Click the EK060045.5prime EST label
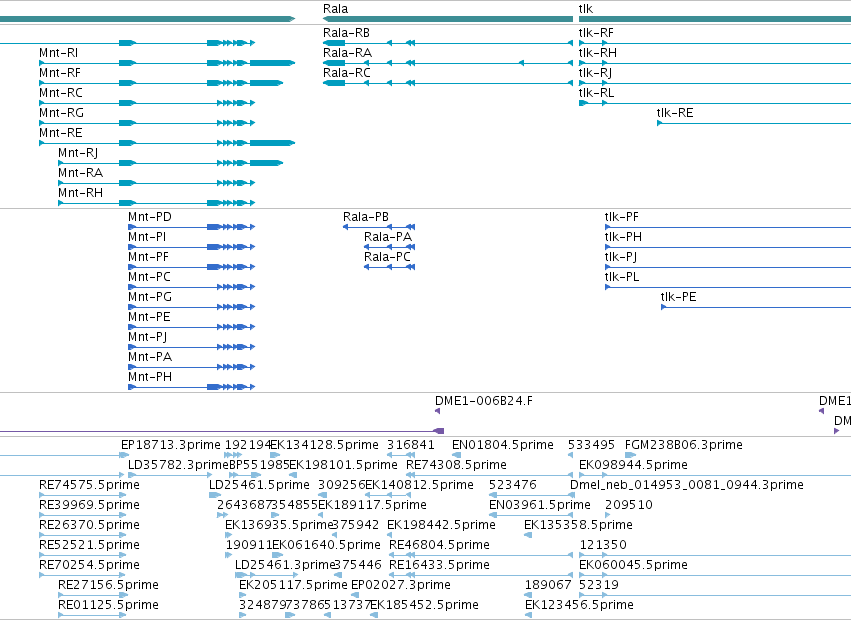The height and width of the screenshot is (620, 851). point(633,565)
